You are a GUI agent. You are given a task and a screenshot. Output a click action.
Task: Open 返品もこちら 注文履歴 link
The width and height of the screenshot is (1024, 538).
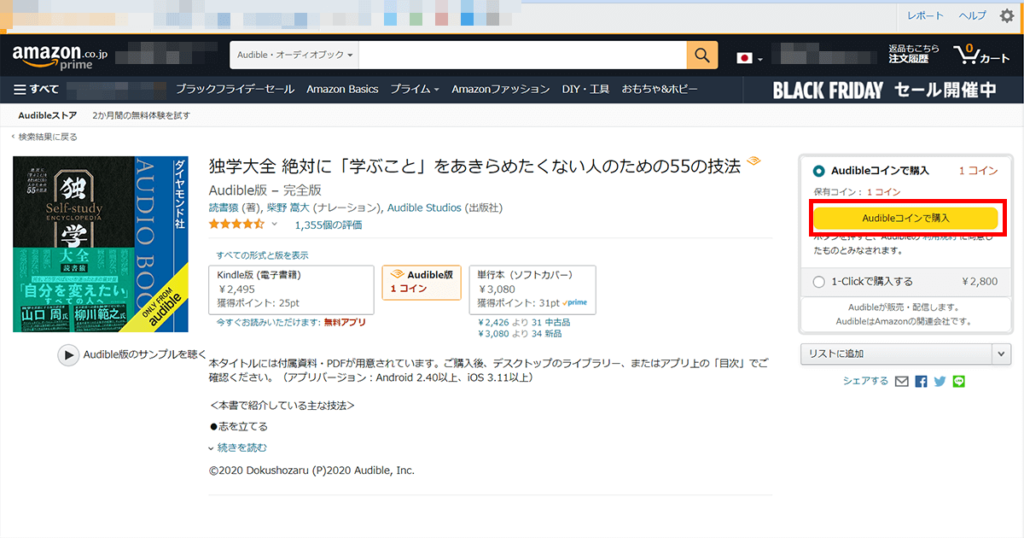pos(913,54)
